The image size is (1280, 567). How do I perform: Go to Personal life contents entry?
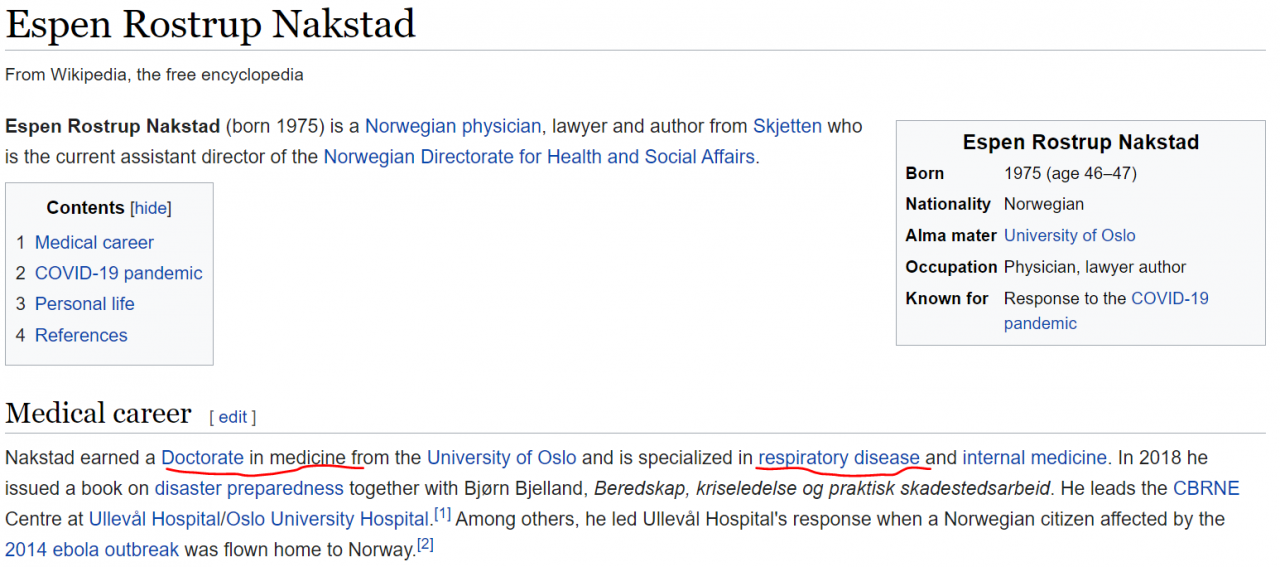pyautogui.click(x=84, y=304)
